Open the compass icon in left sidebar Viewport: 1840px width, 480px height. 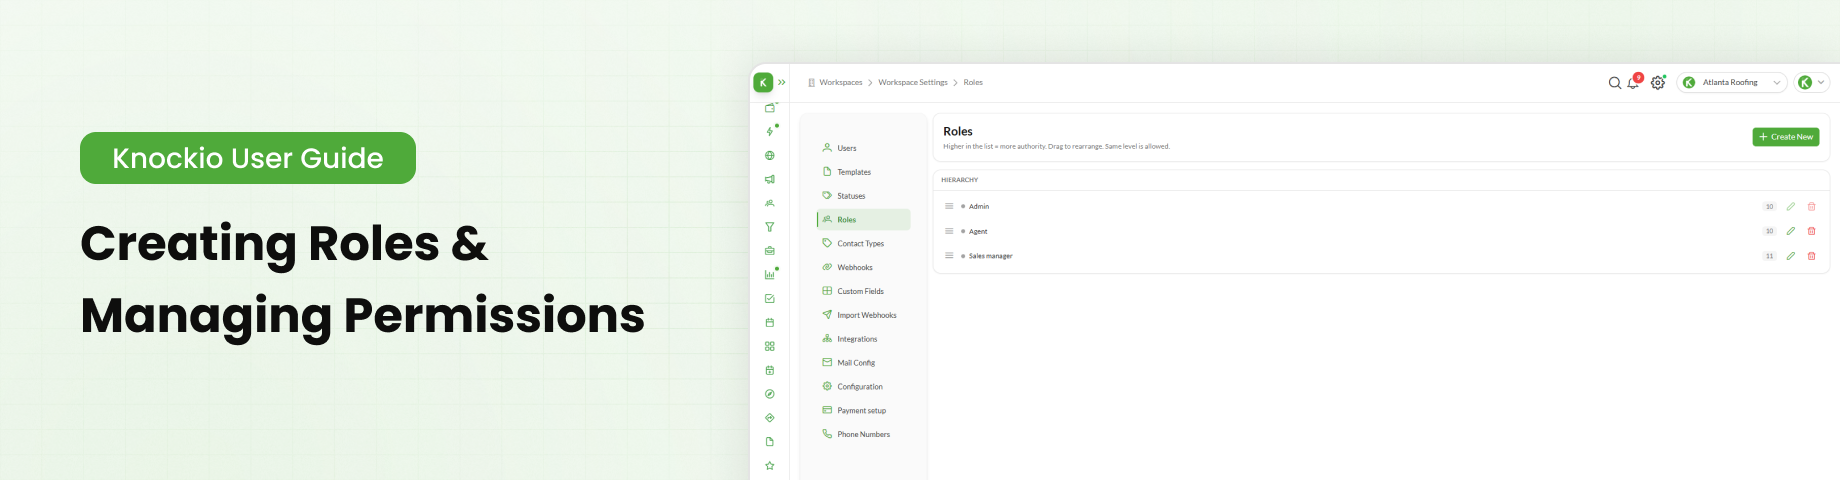click(769, 394)
